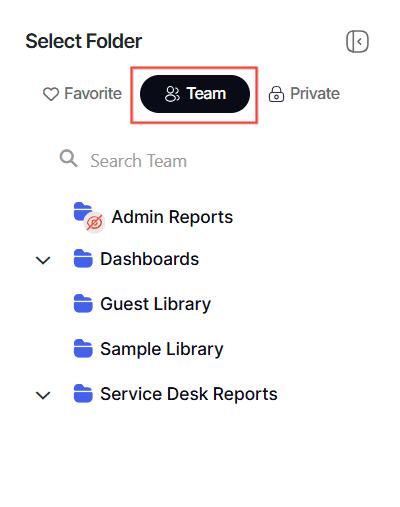Click the magnifying glass search icon
Viewport: 400px width, 507px height.
click(69, 158)
